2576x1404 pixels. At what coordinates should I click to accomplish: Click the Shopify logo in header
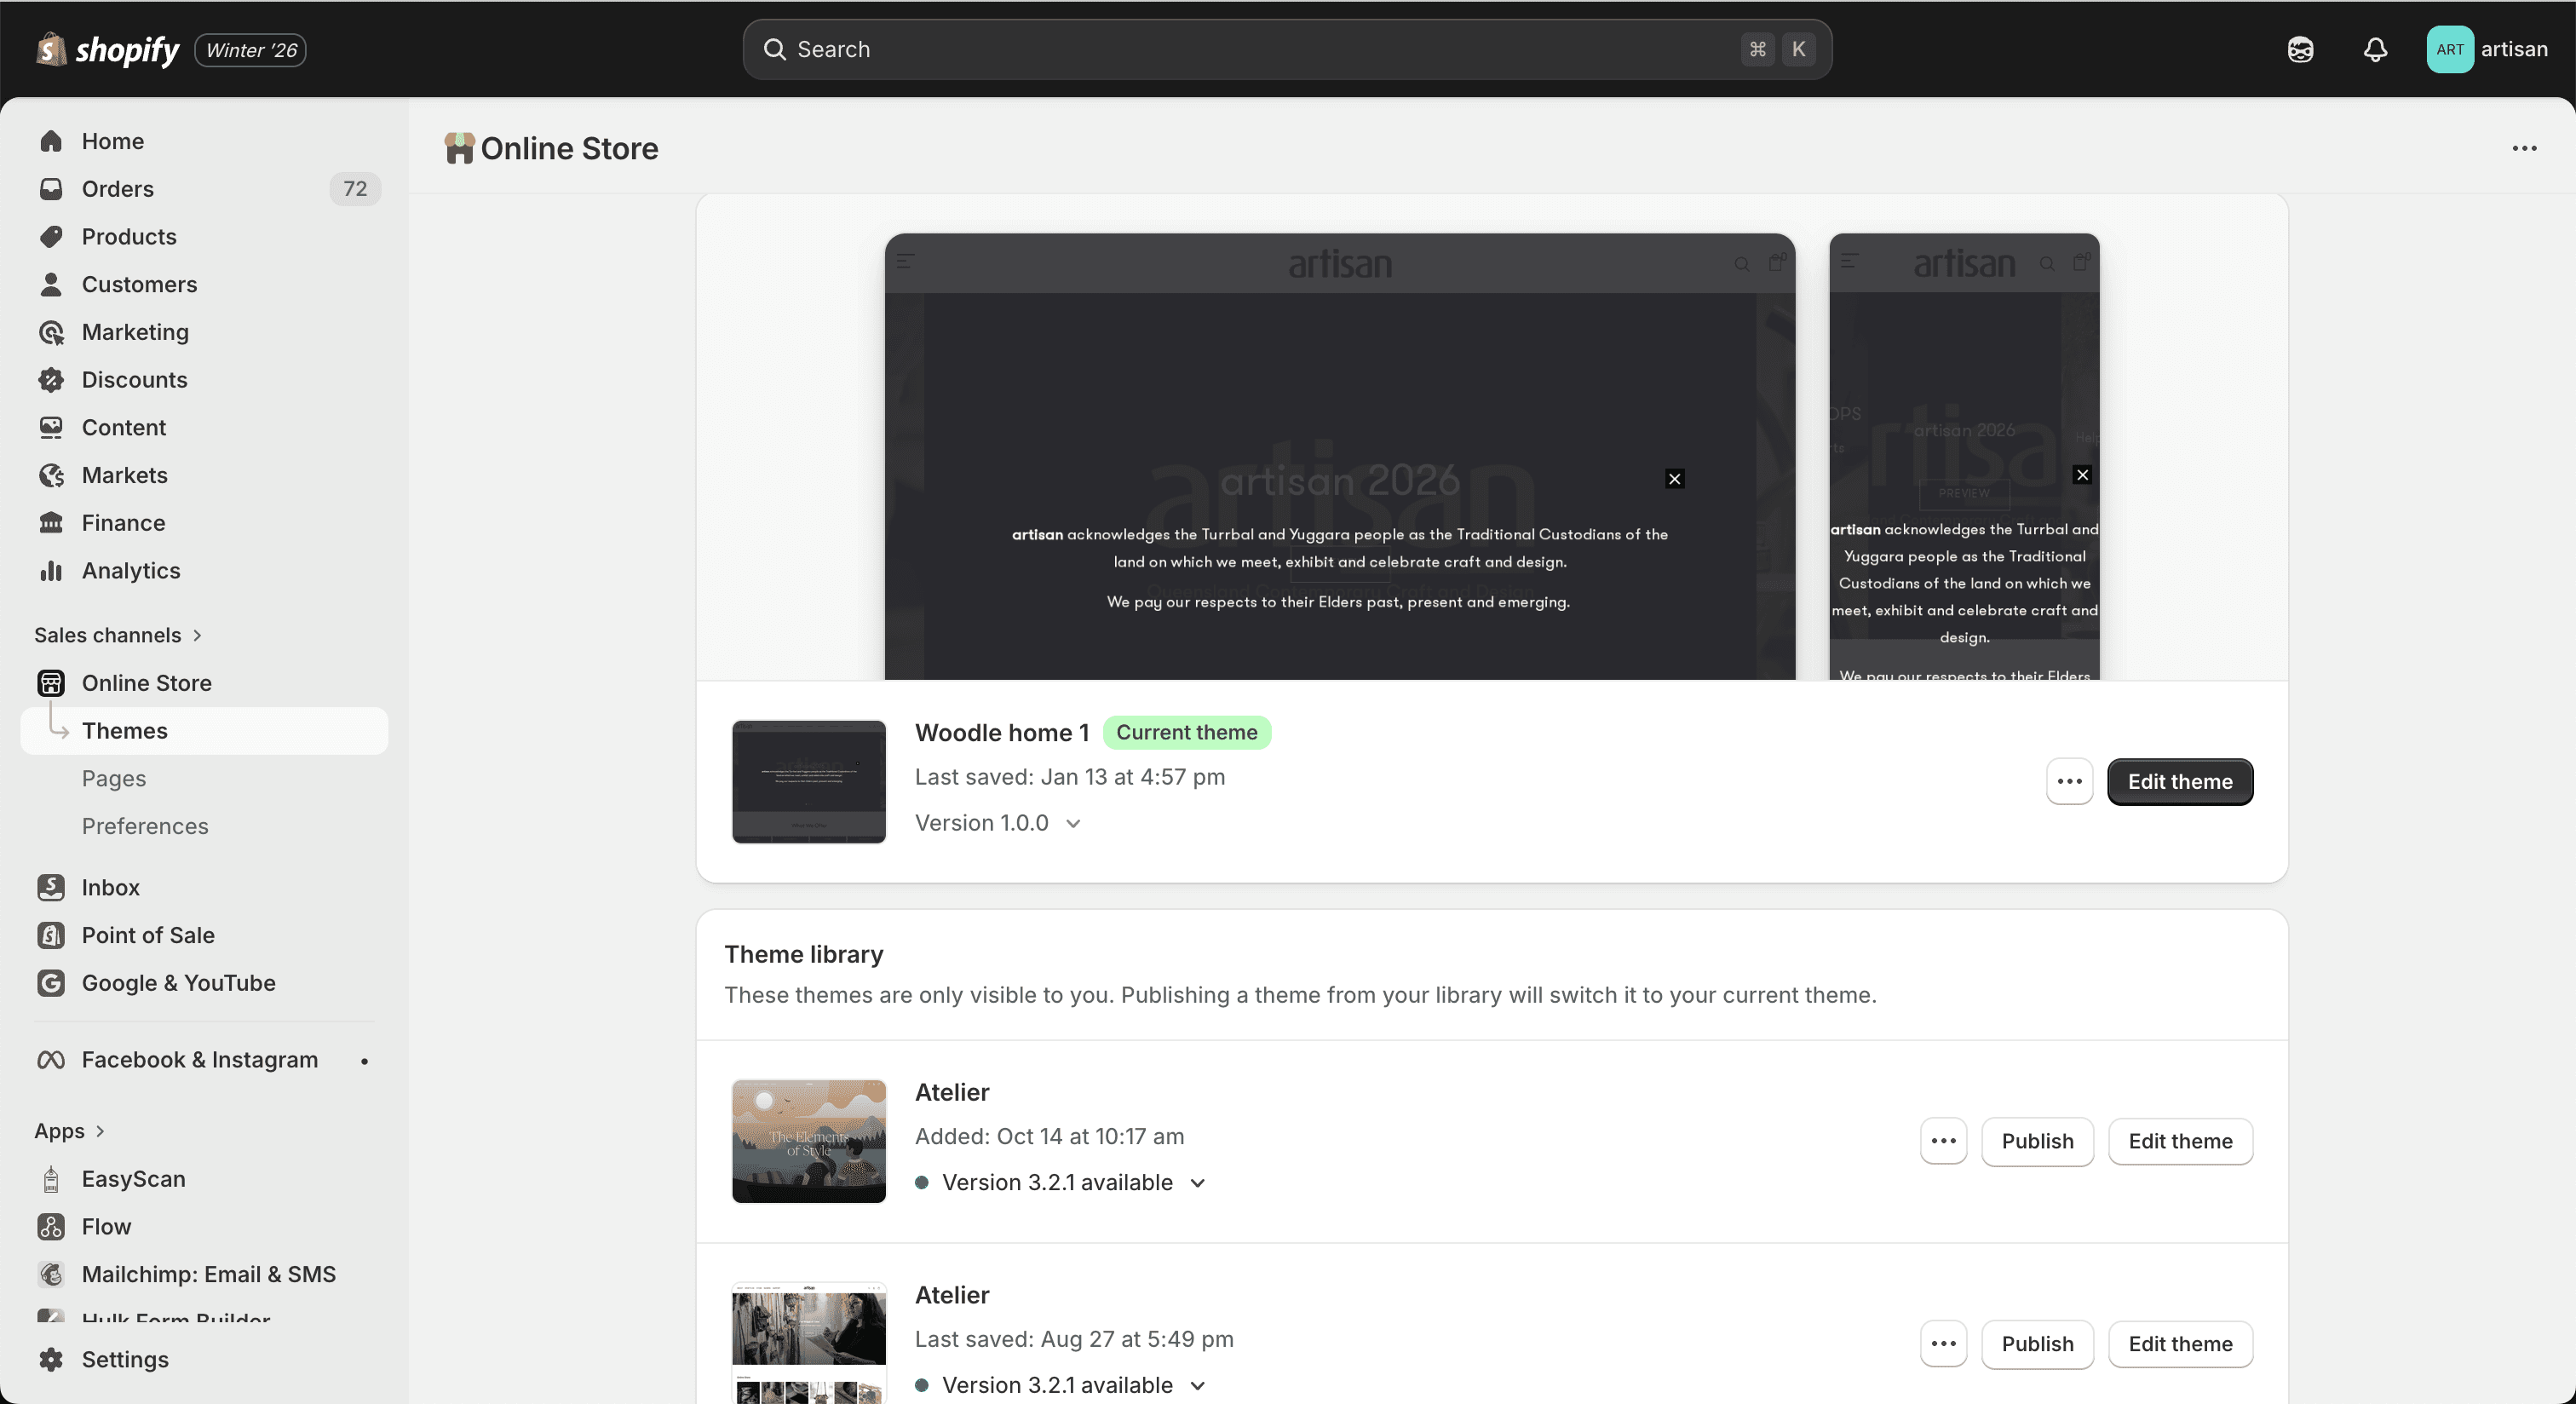[108, 49]
